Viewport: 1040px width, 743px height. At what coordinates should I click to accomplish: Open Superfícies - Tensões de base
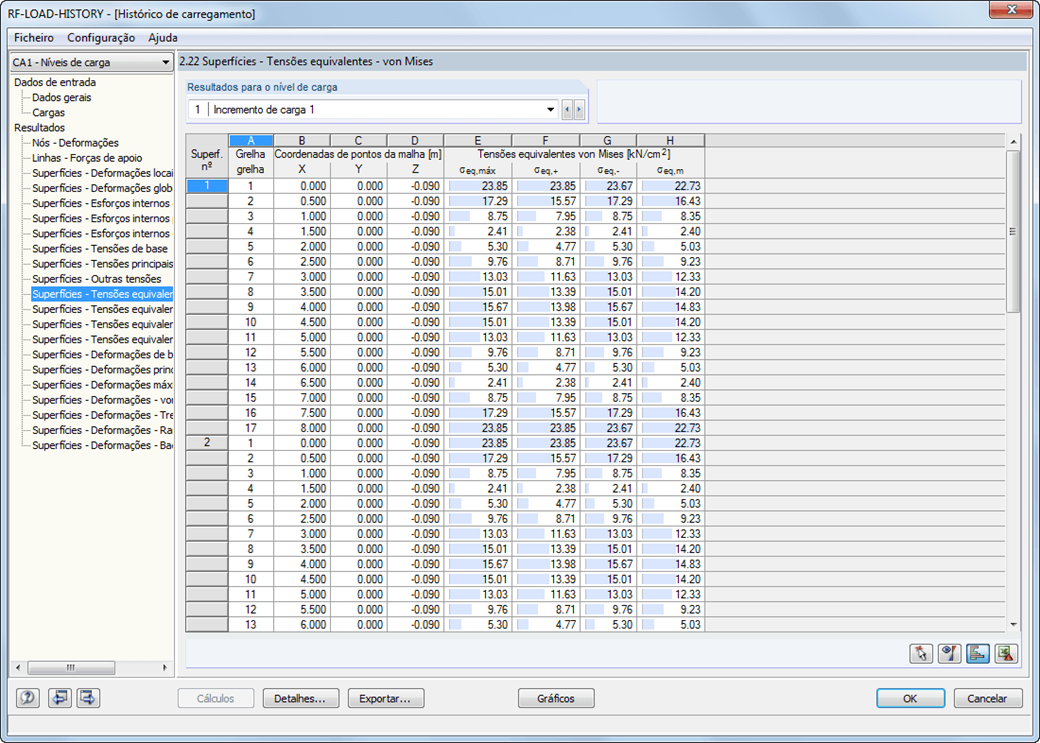pos(99,249)
